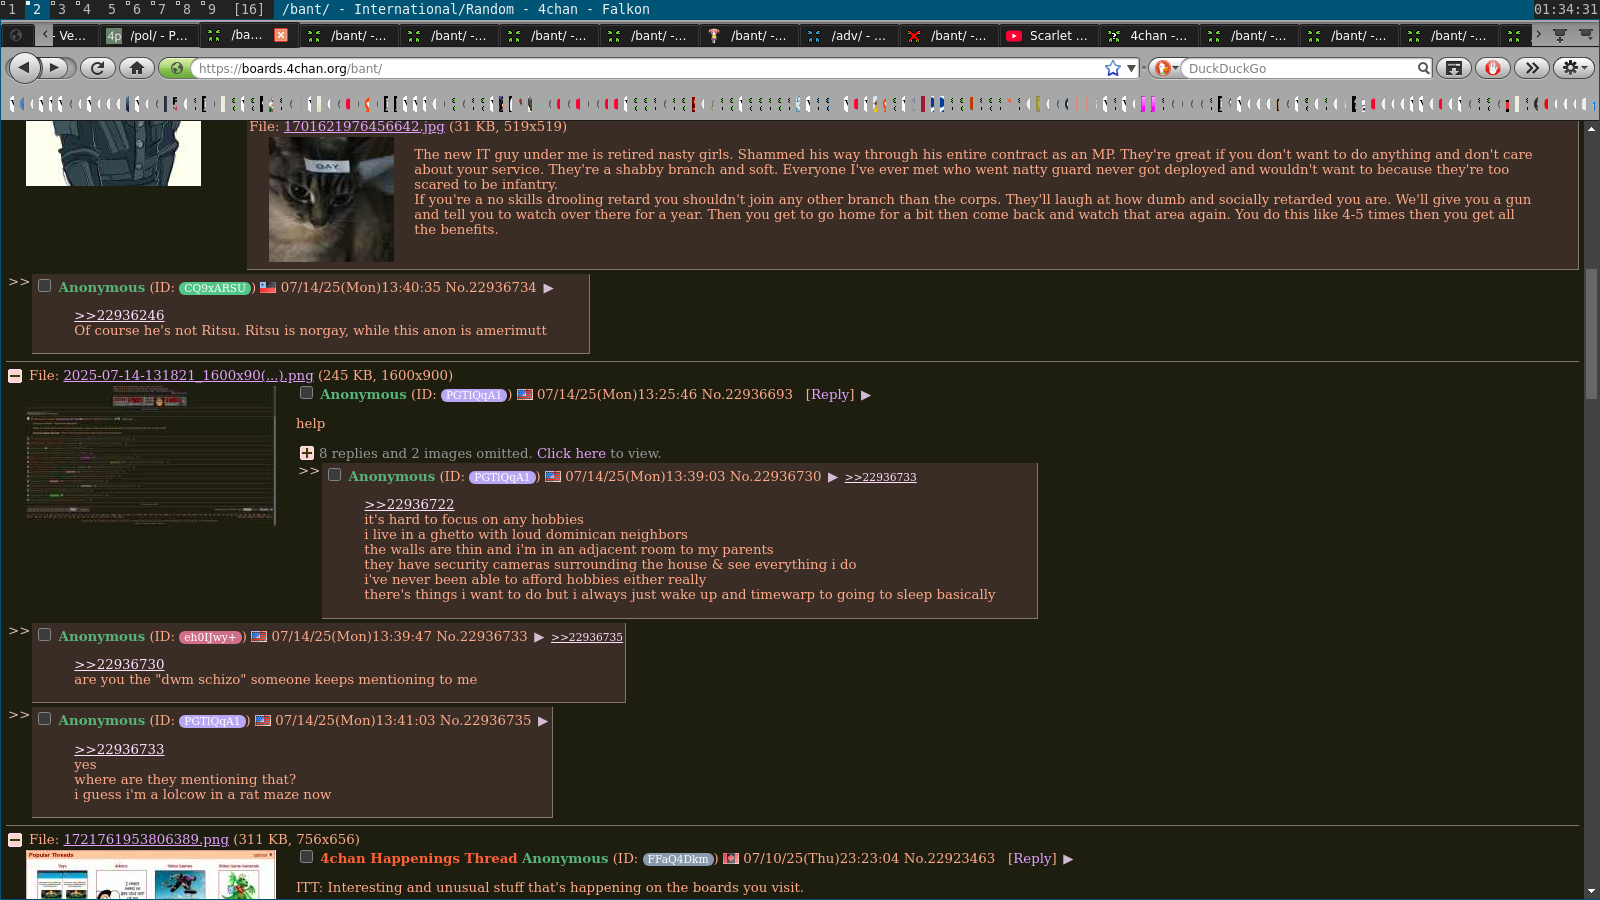Click the flag on post No.22936693
Screen dimensions: 1600x900
click(525, 394)
